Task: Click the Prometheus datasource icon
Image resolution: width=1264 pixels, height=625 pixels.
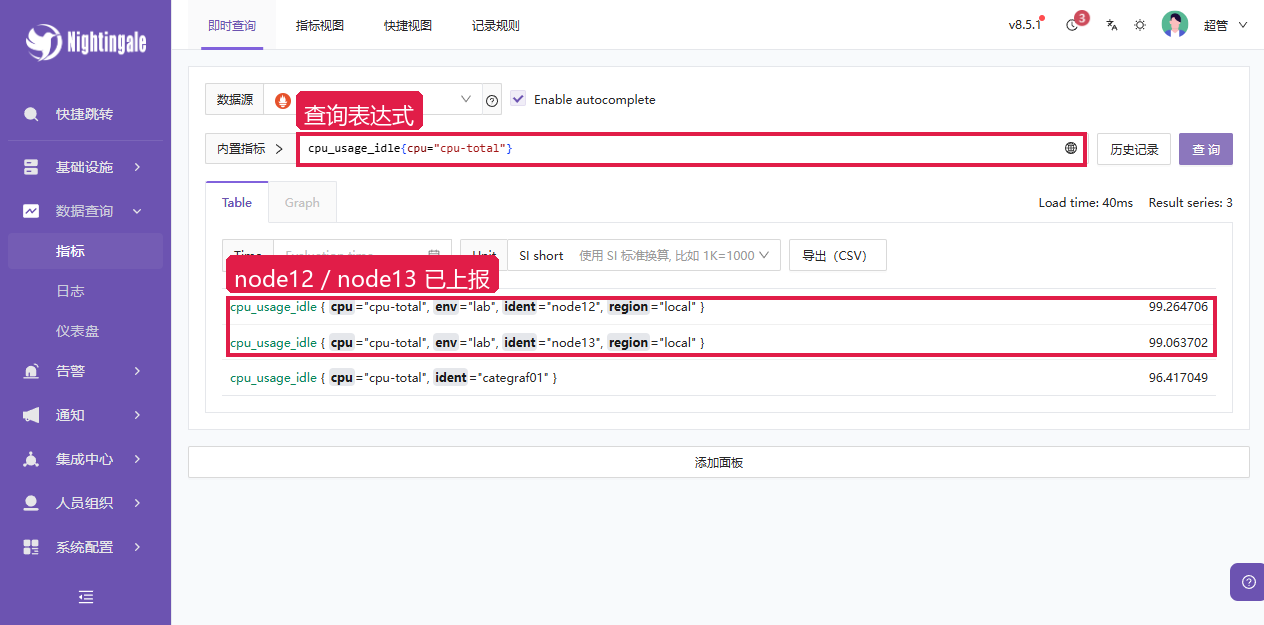Action: (x=283, y=100)
